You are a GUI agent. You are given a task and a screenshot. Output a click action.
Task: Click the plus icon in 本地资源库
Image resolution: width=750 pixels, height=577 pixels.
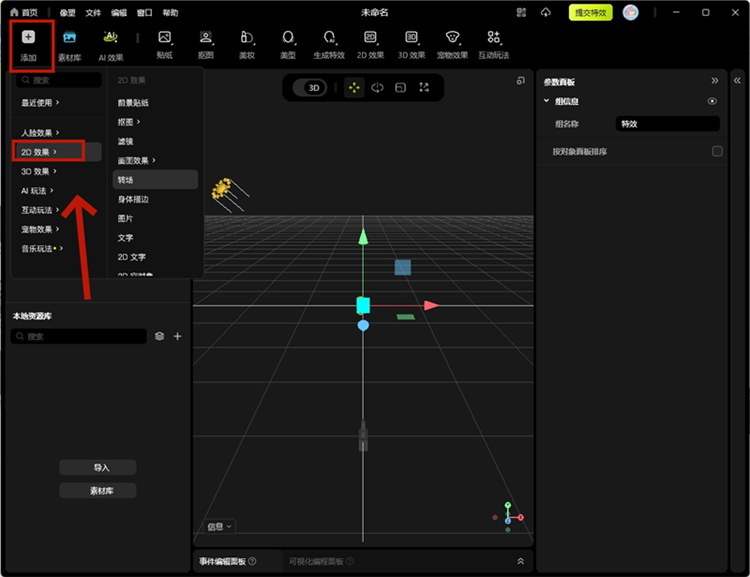point(178,337)
